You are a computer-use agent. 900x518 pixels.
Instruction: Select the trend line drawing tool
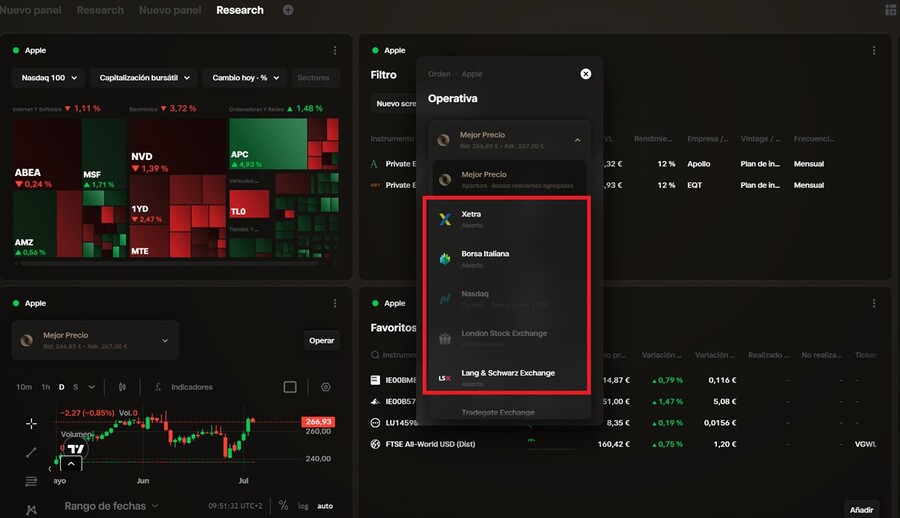pyautogui.click(x=32, y=453)
